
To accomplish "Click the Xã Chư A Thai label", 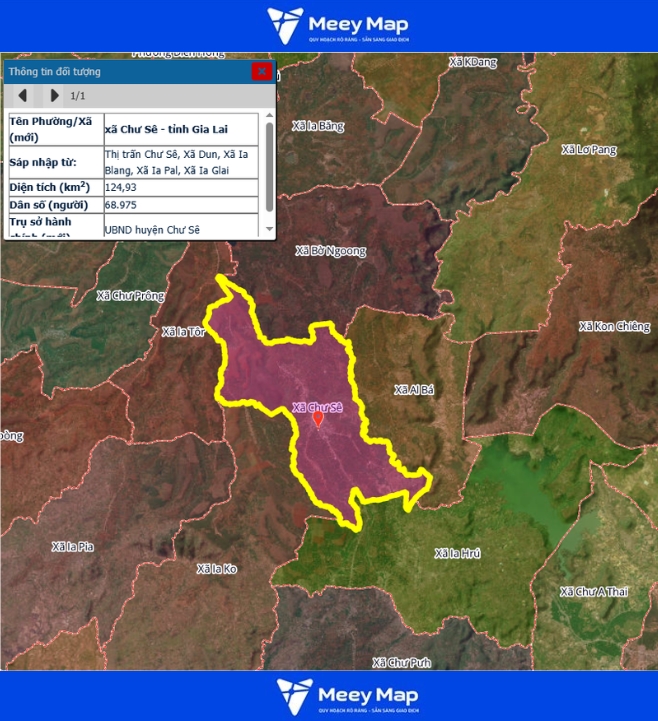I will [594, 592].
